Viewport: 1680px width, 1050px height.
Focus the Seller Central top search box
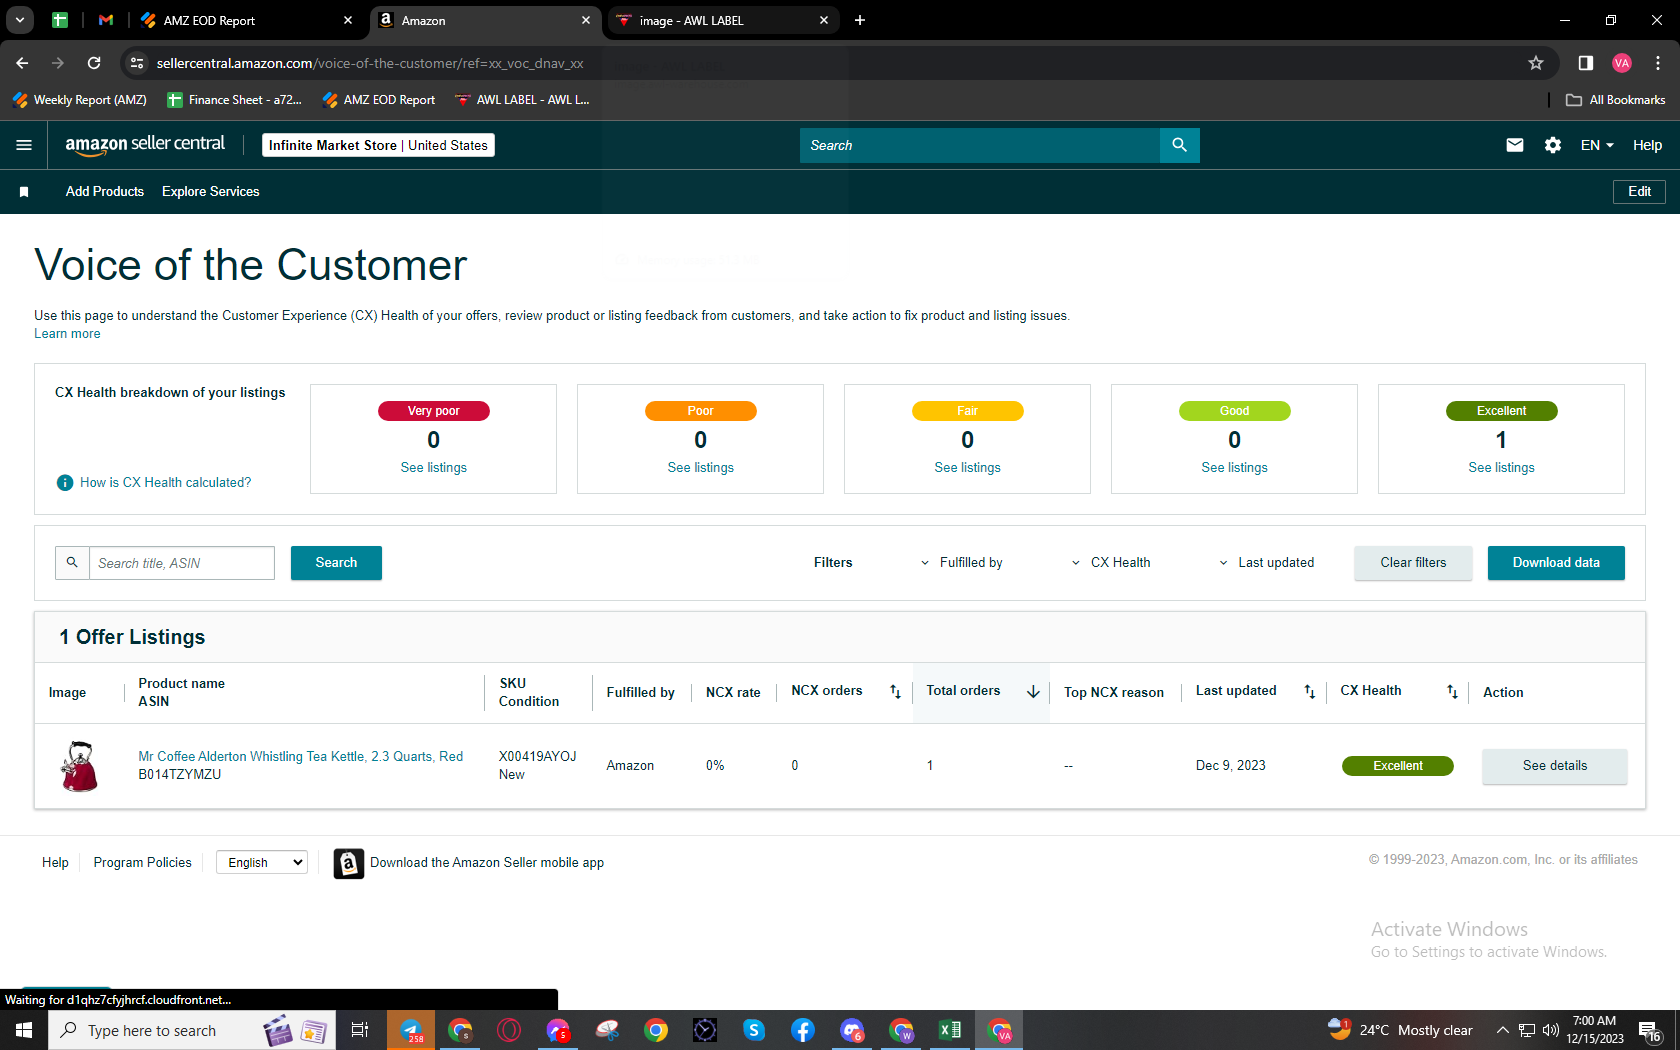click(x=980, y=145)
